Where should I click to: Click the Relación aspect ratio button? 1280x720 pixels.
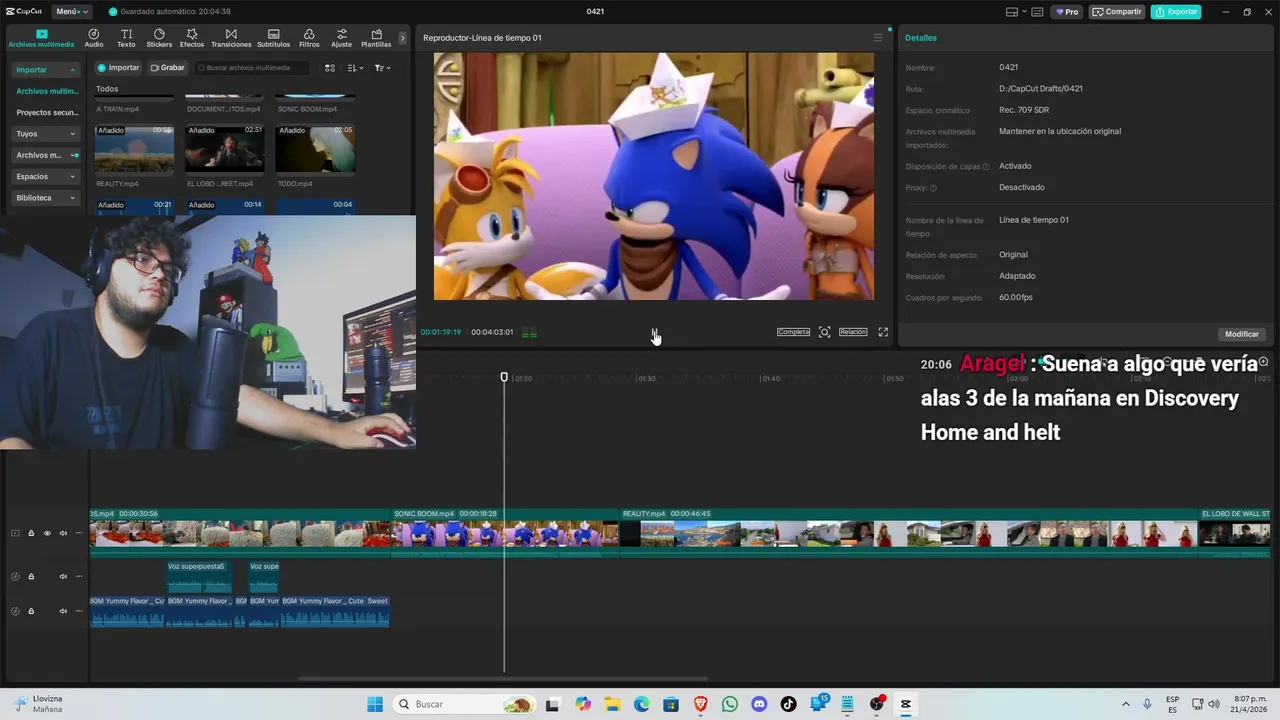(853, 332)
